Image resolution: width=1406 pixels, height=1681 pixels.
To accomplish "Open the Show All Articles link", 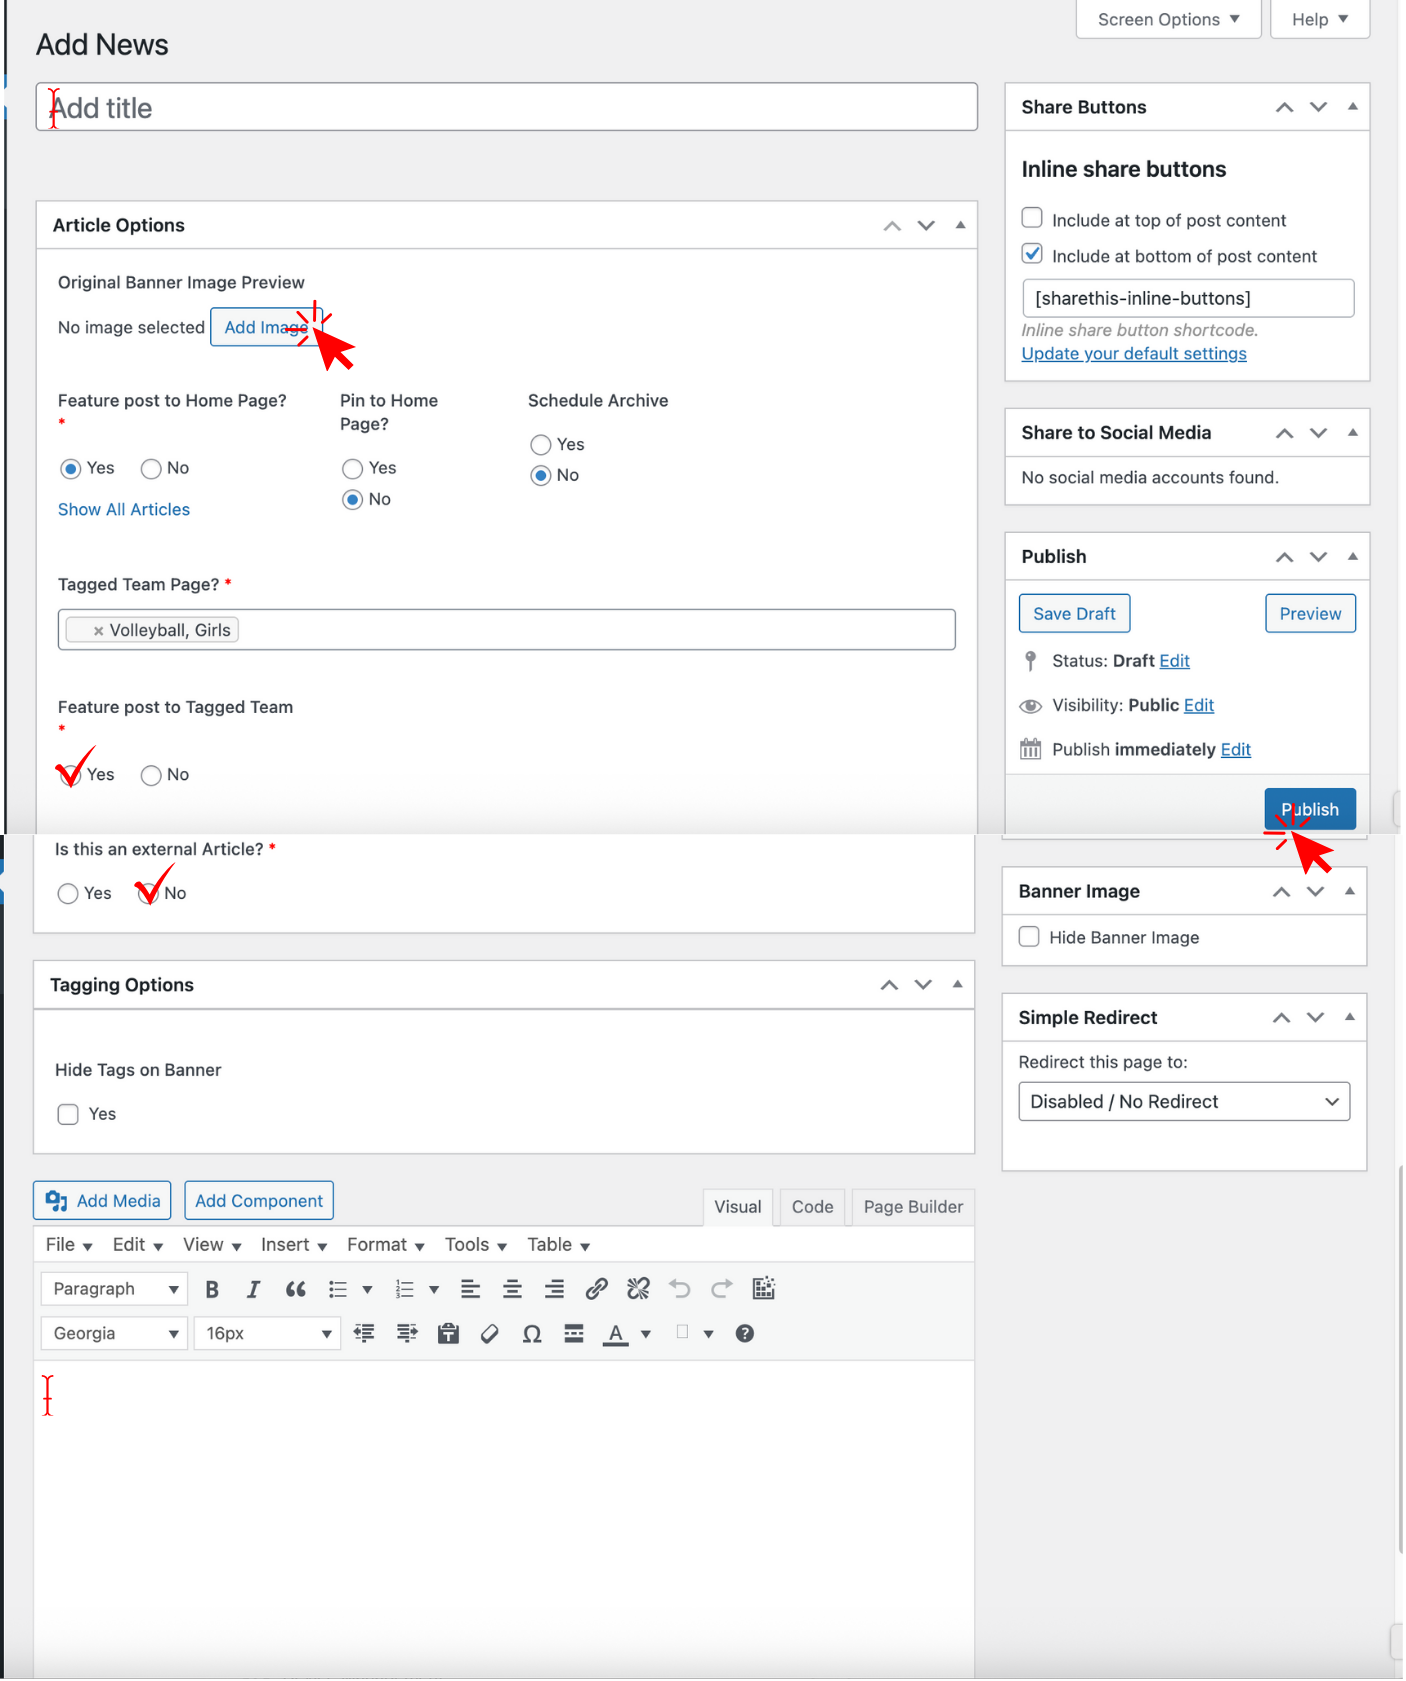I will click(x=124, y=510).
